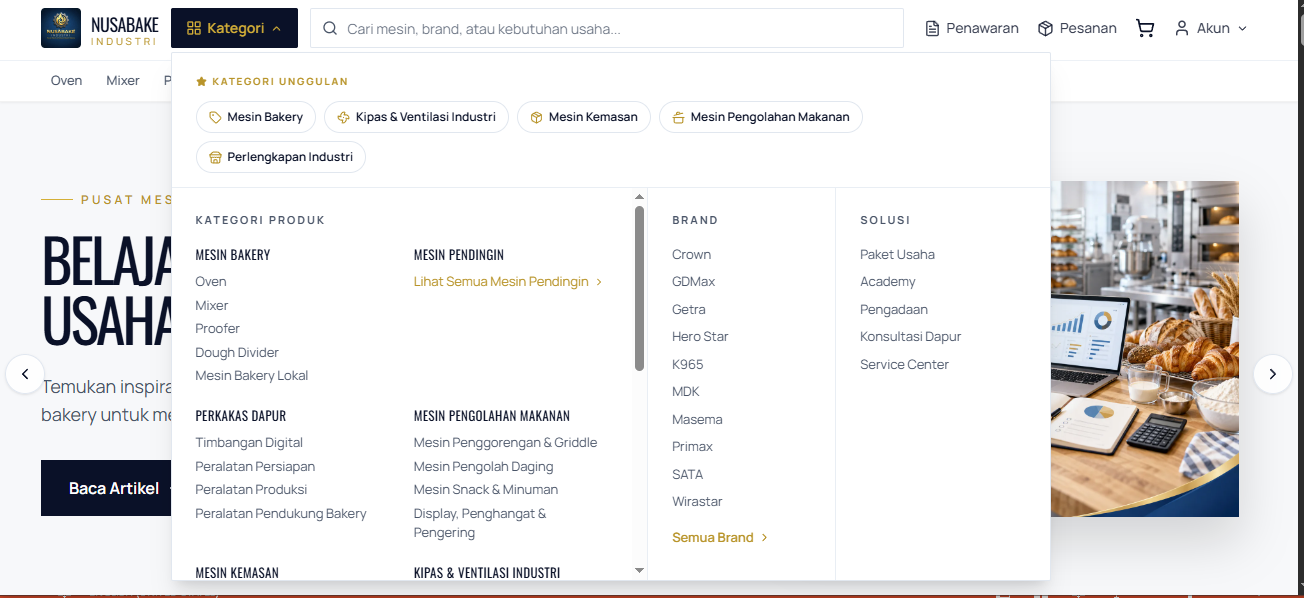The height and width of the screenshot is (598, 1304).
Task: Click the Baca Artikel button
Action: point(106,488)
